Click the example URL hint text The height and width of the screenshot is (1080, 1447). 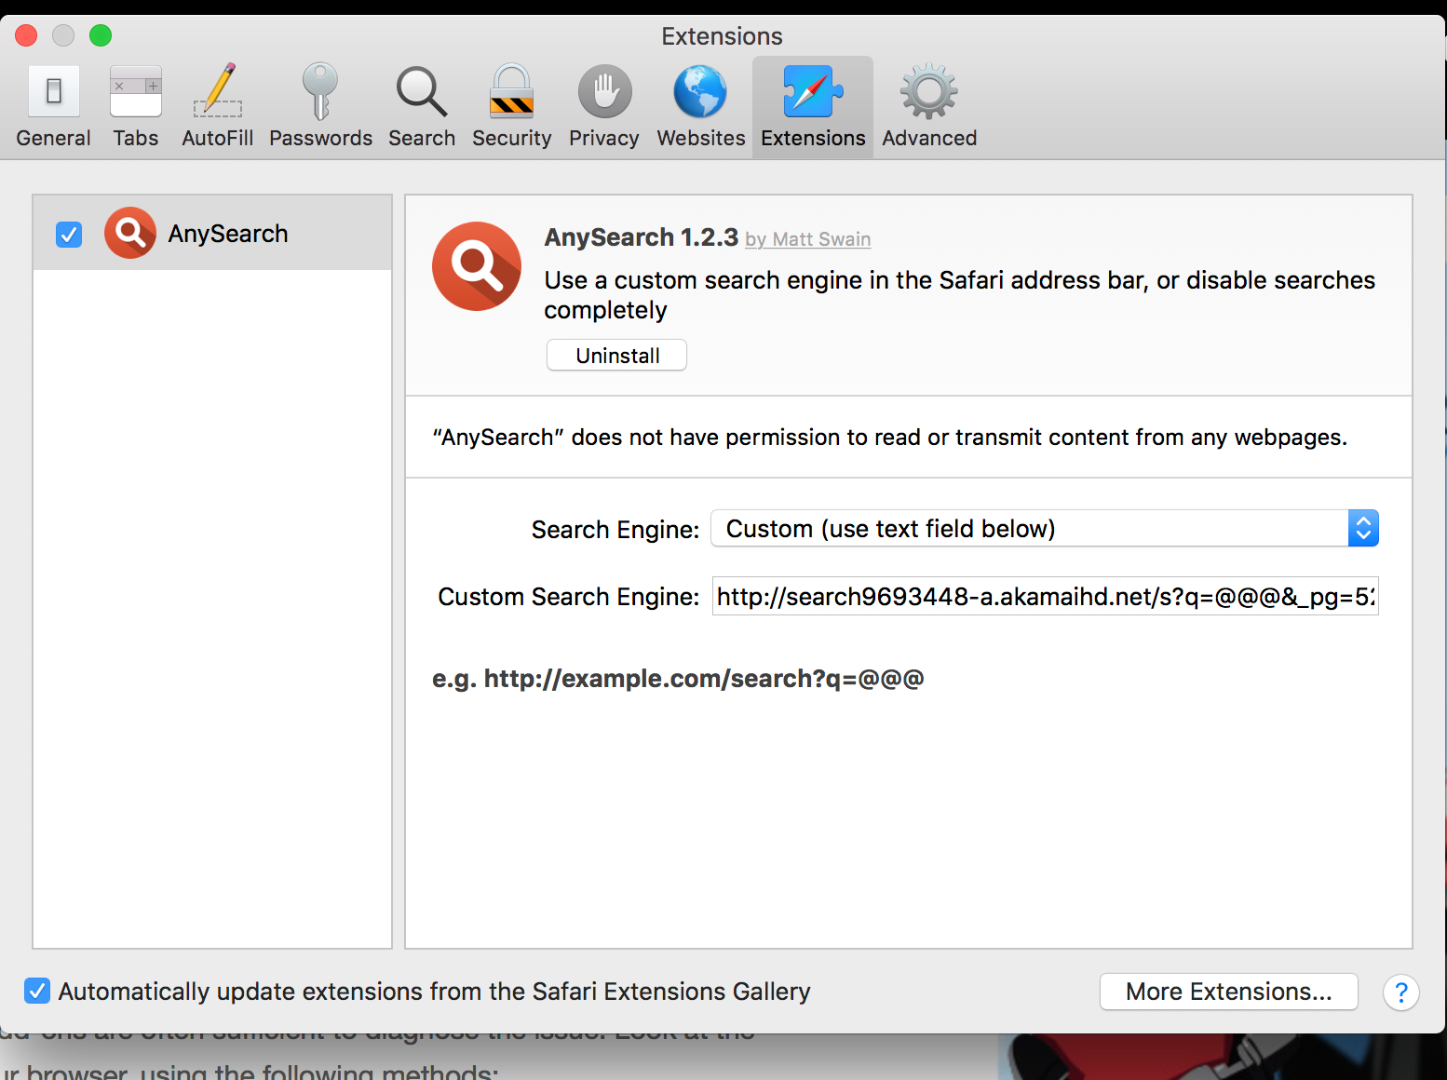pyautogui.click(x=678, y=679)
